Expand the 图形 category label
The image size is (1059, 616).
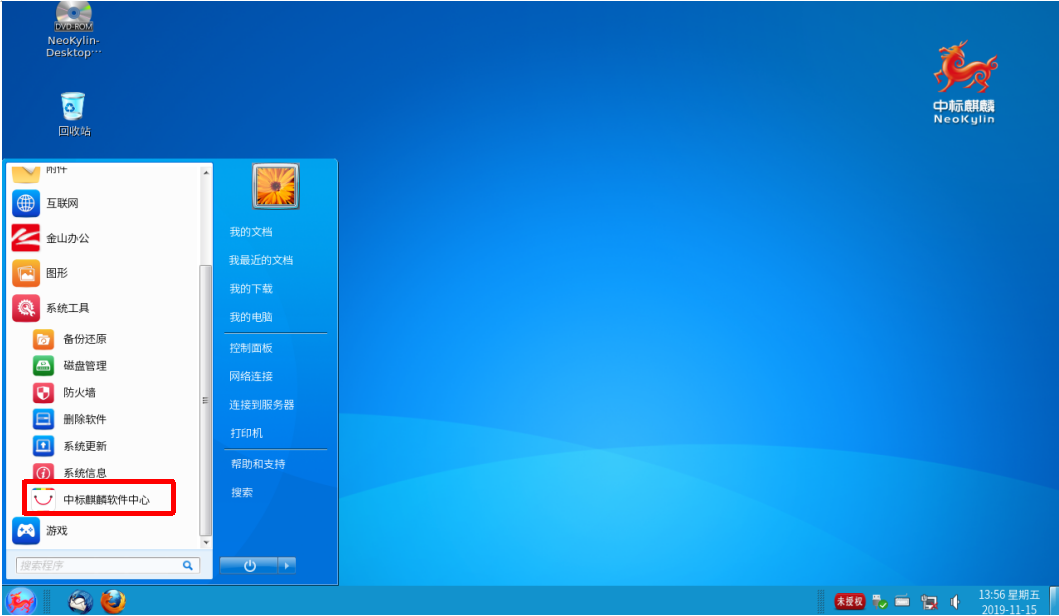(x=57, y=273)
